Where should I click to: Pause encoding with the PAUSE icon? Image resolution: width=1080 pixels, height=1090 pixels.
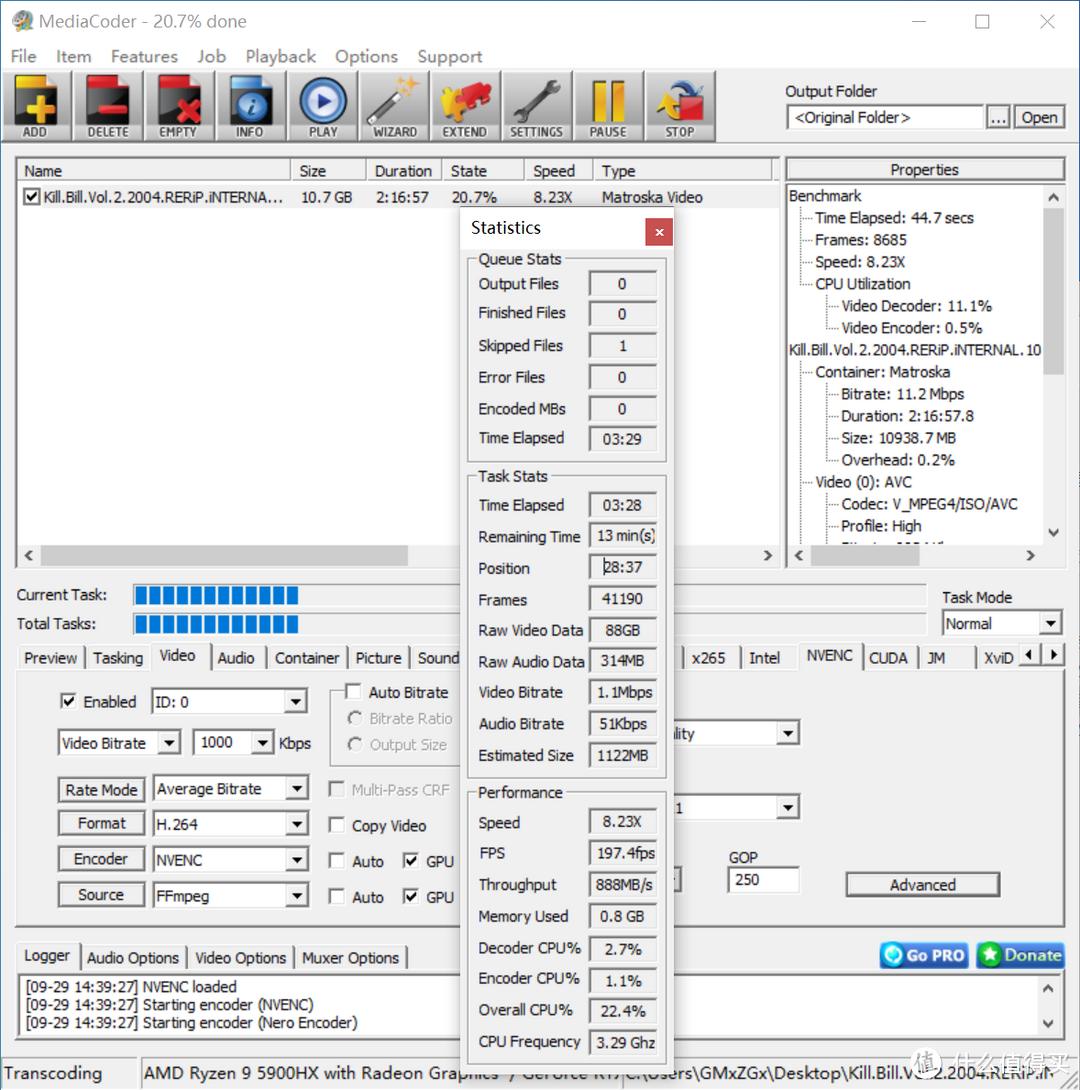tap(609, 105)
